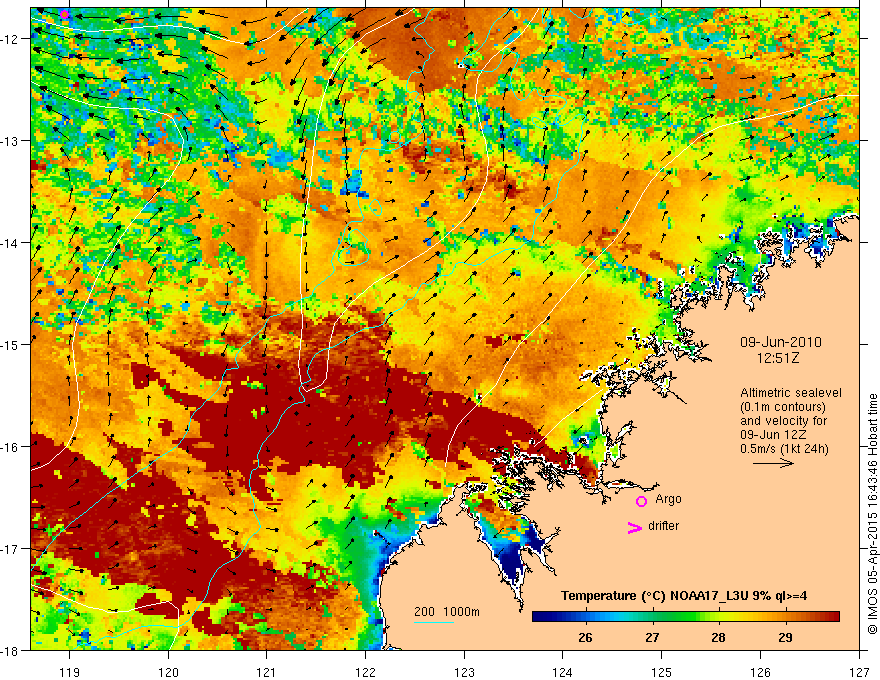Click the longitude label 120
The image size is (880, 680).
[168, 672]
